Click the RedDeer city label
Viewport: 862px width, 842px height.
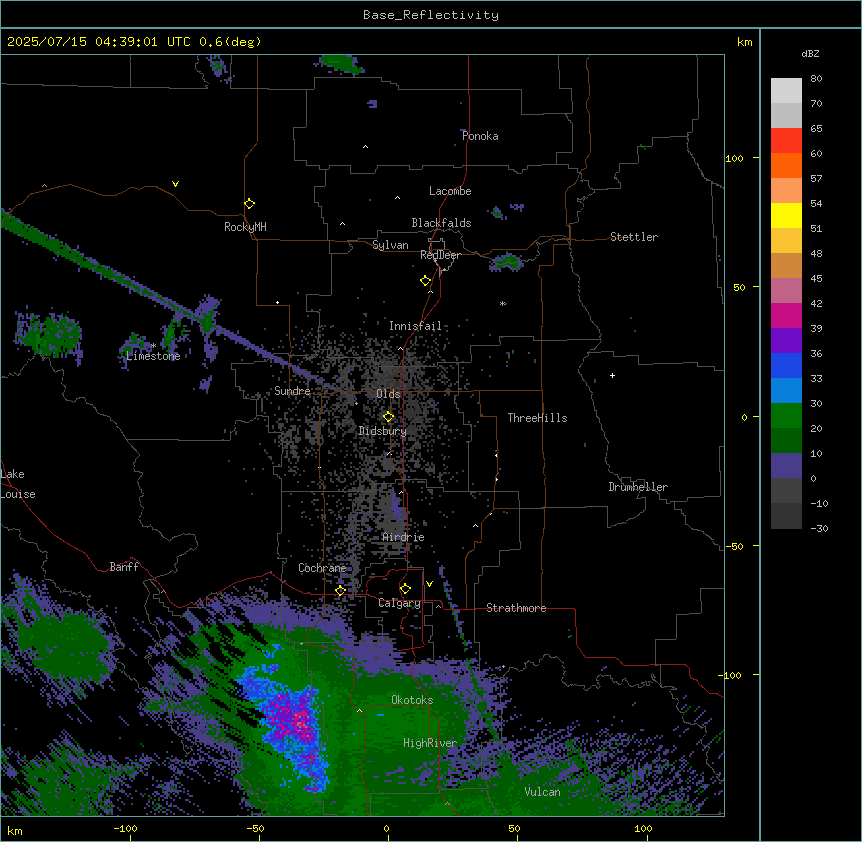440,255
